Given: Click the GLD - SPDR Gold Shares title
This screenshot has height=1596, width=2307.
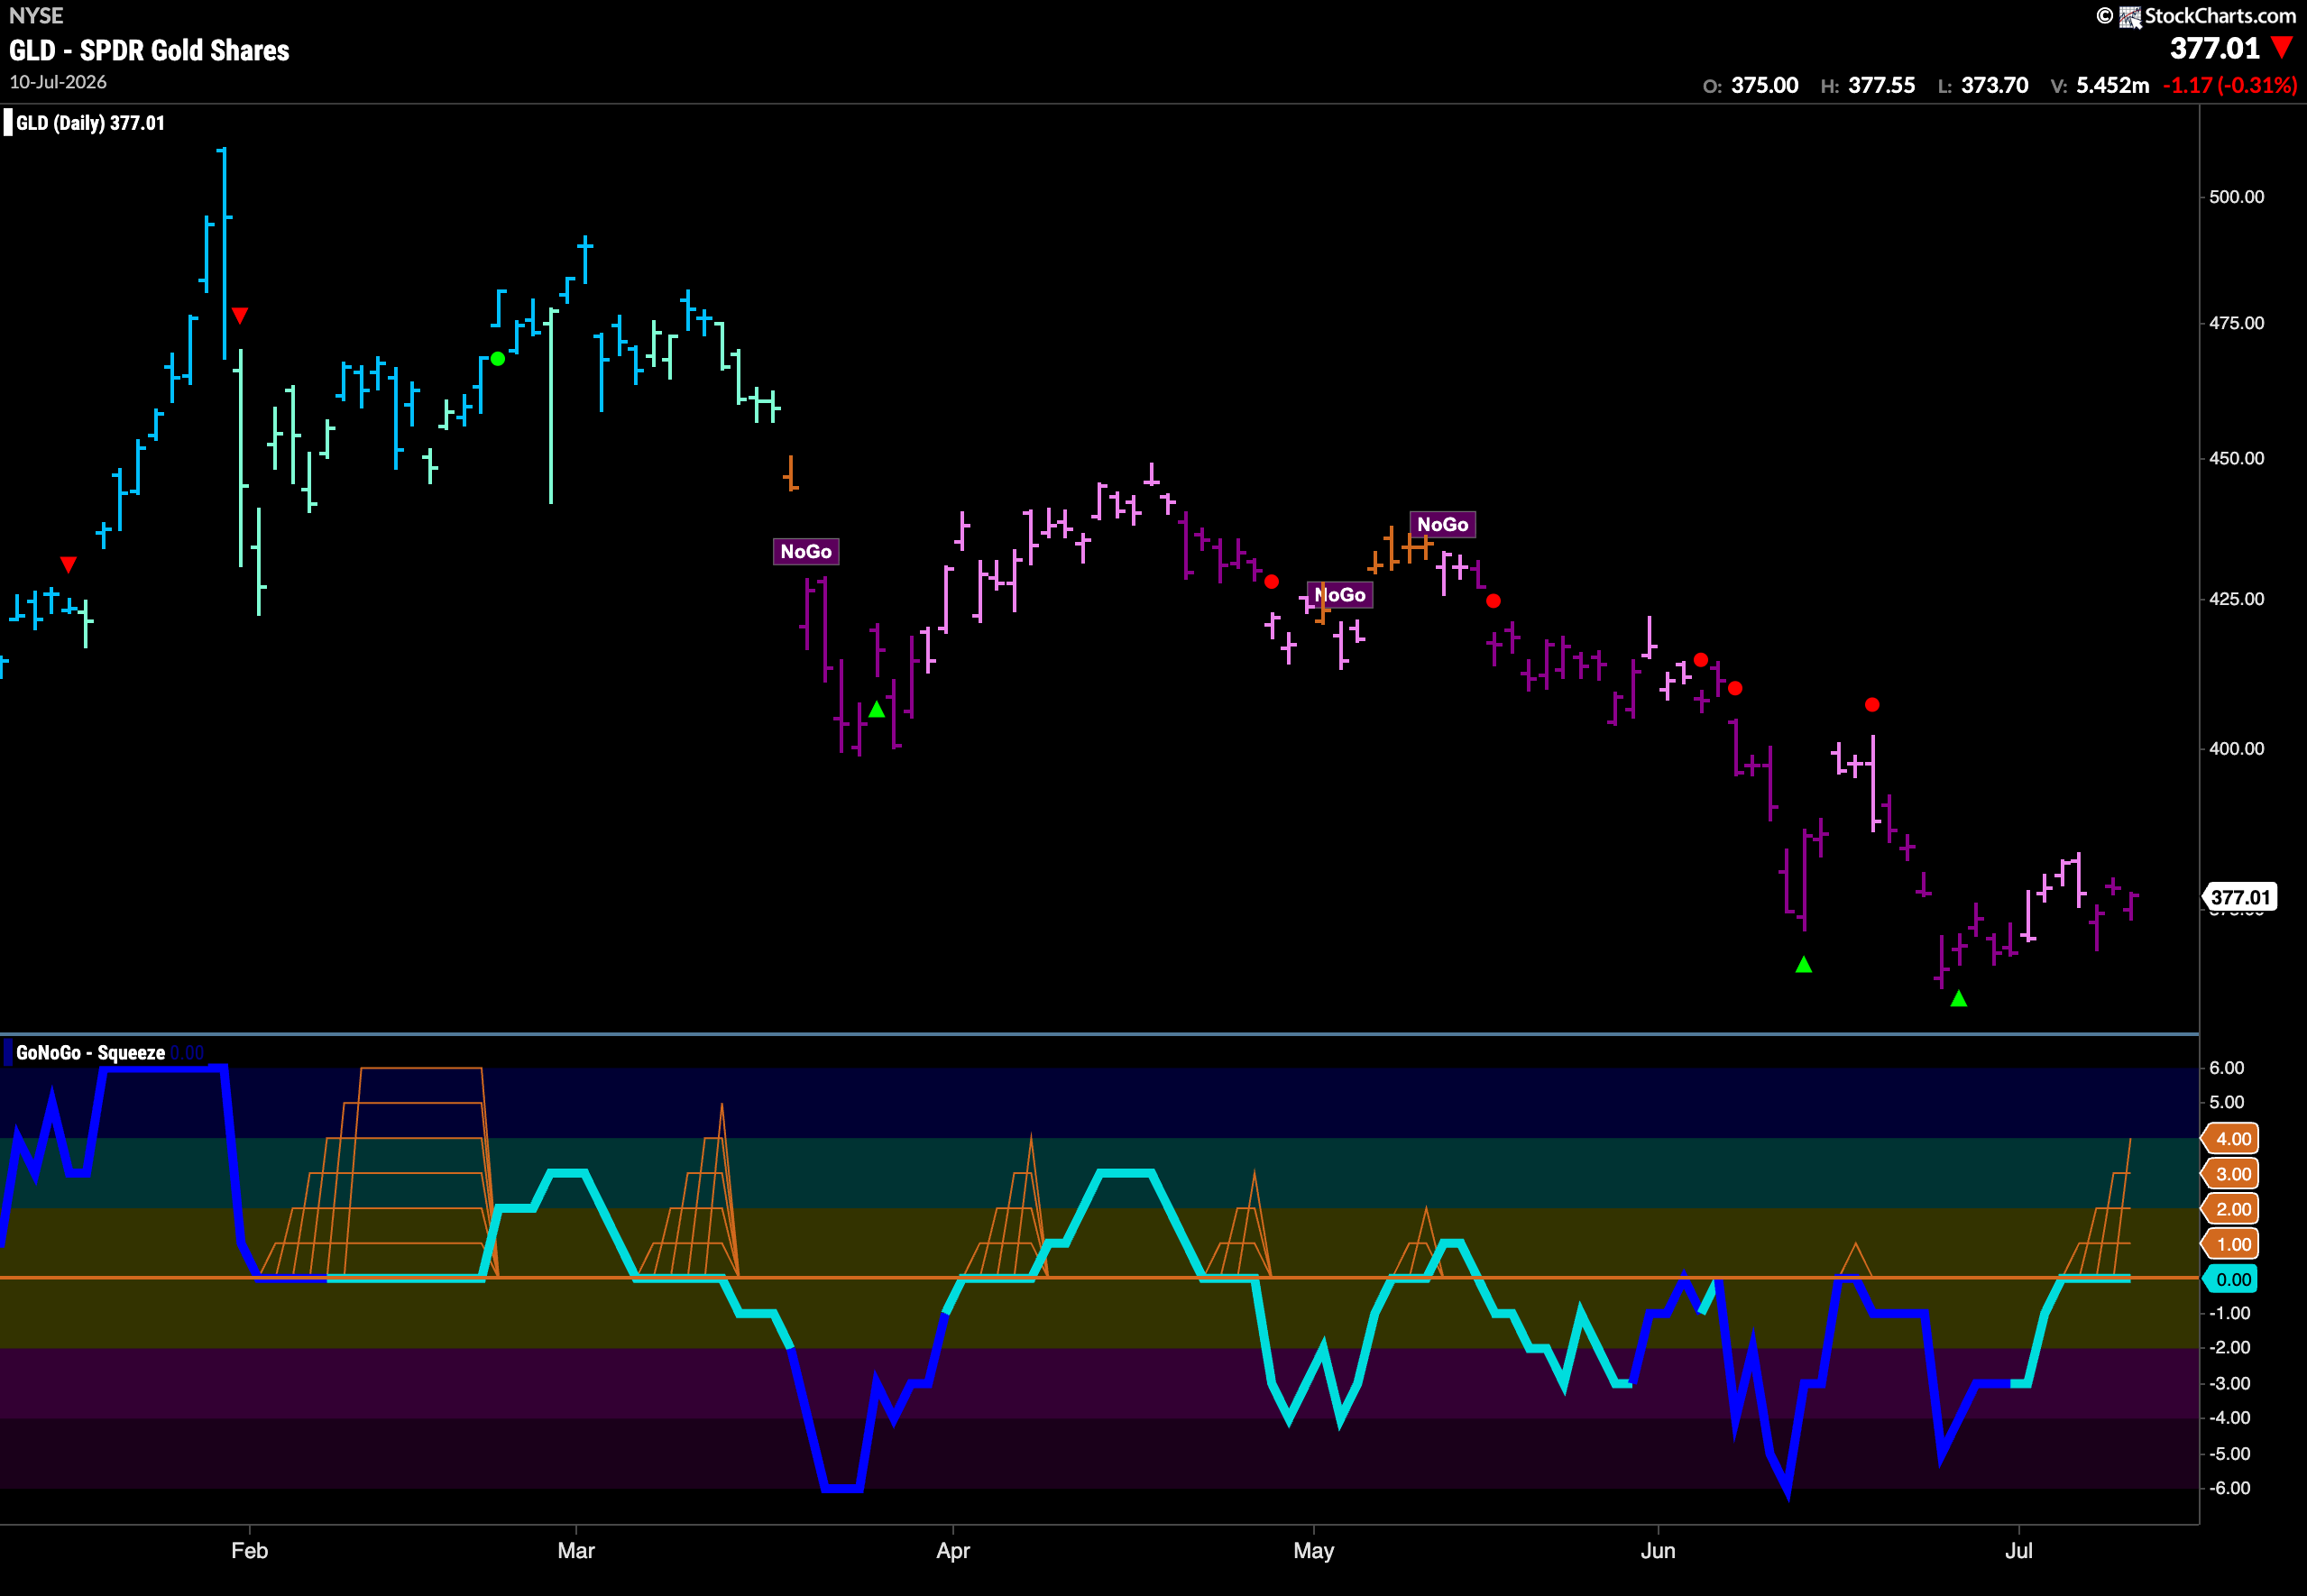Looking at the screenshot, I should 149,51.
